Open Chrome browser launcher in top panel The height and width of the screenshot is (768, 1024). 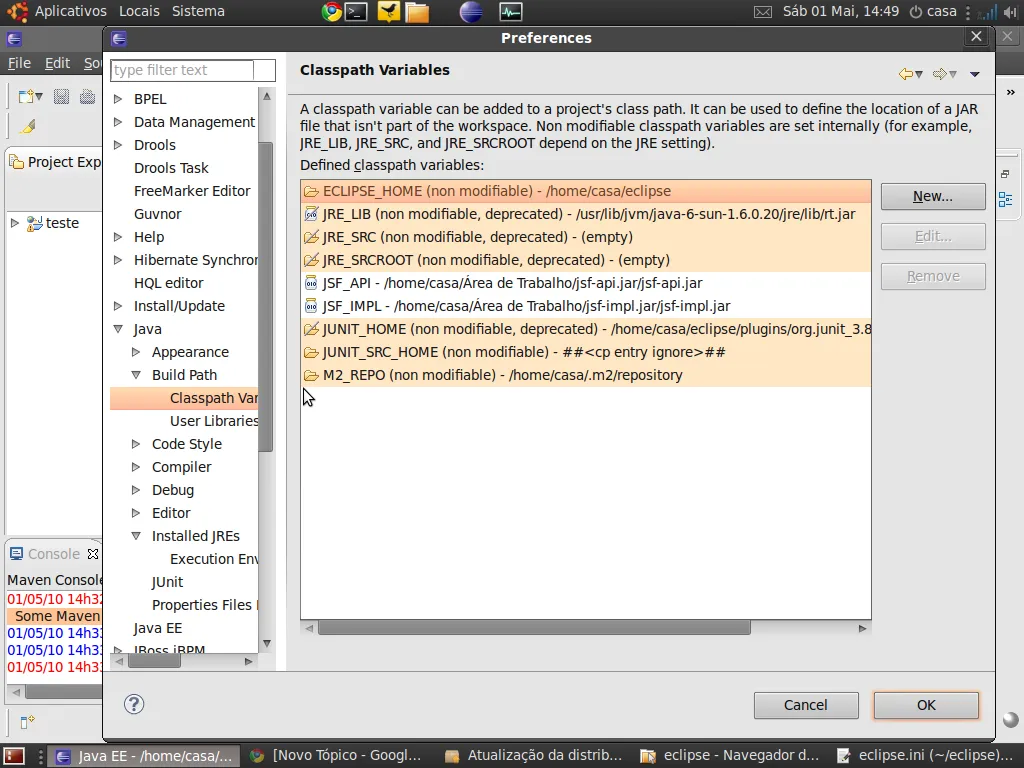pos(332,12)
